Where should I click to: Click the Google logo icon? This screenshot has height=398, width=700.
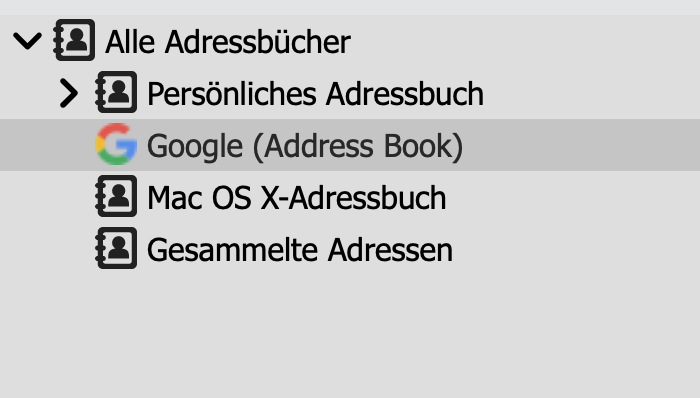(x=116, y=144)
